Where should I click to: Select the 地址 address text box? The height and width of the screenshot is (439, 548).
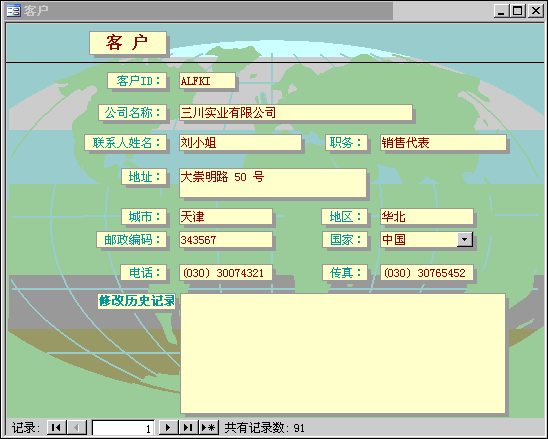click(273, 183)
